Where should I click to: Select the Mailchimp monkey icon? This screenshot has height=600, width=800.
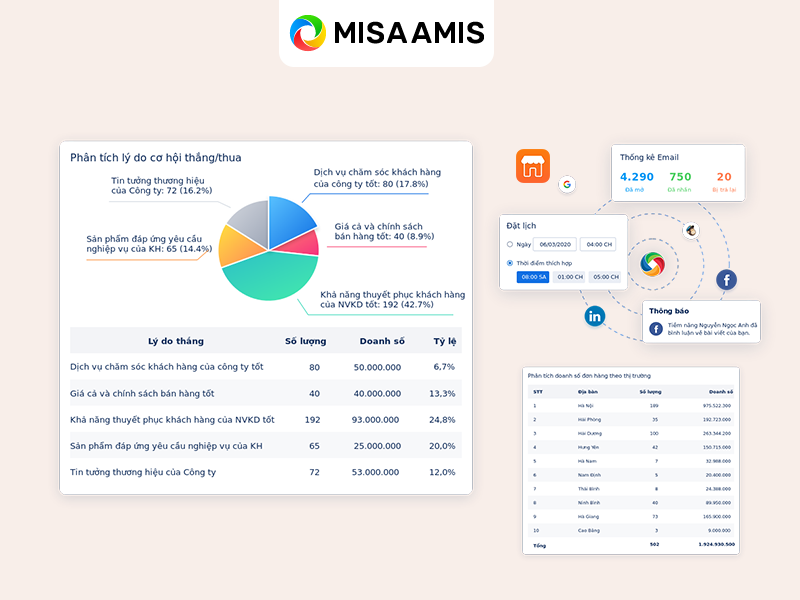point(692,231)
